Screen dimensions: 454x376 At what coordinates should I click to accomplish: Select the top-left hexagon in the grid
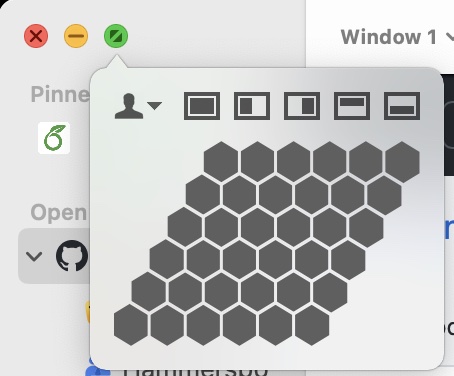pyautogui.click(x=221, y=162)
